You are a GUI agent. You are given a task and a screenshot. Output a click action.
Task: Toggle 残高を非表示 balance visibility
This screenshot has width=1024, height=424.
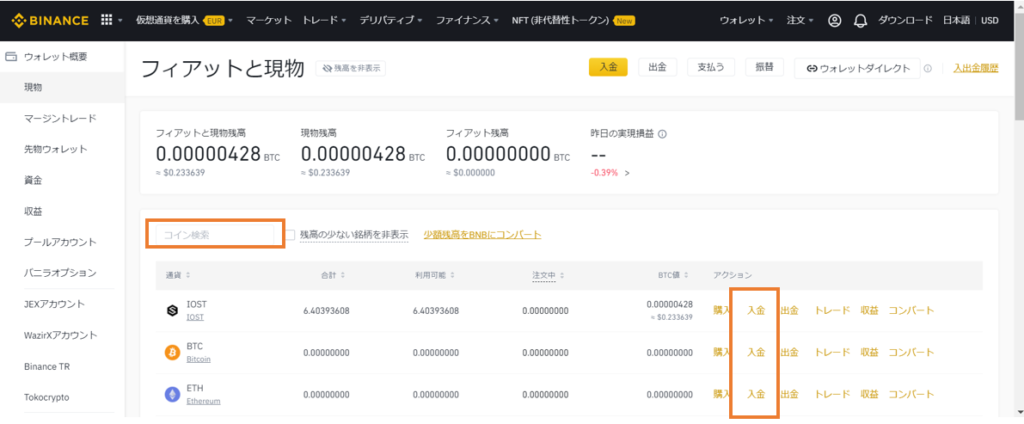pos(351,68)
